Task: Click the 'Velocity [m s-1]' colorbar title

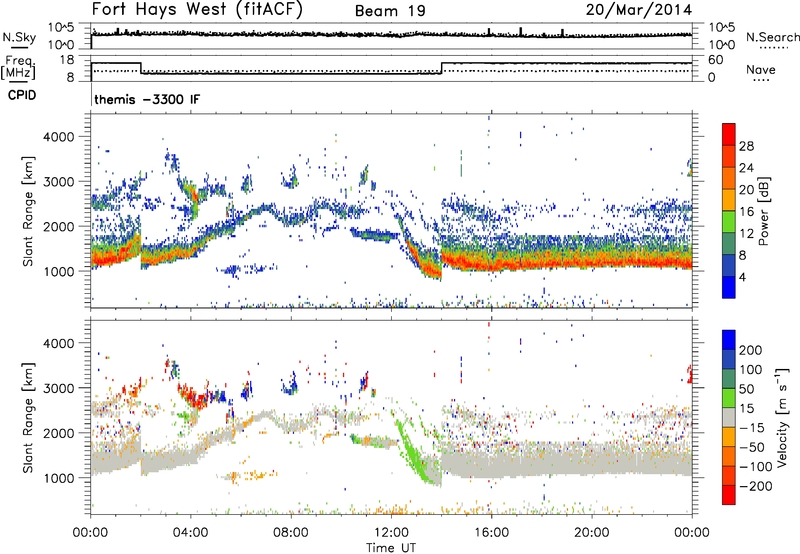Action: (783, 417)
